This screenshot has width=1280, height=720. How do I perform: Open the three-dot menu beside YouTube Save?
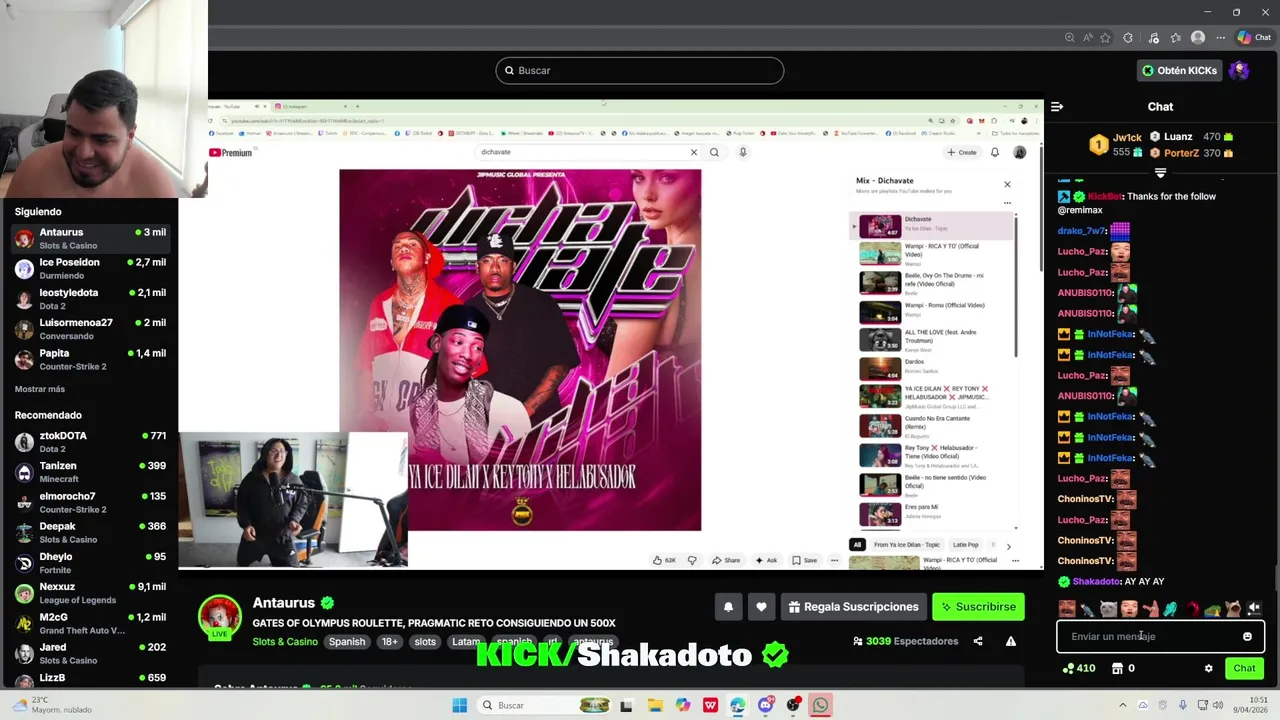834,560
